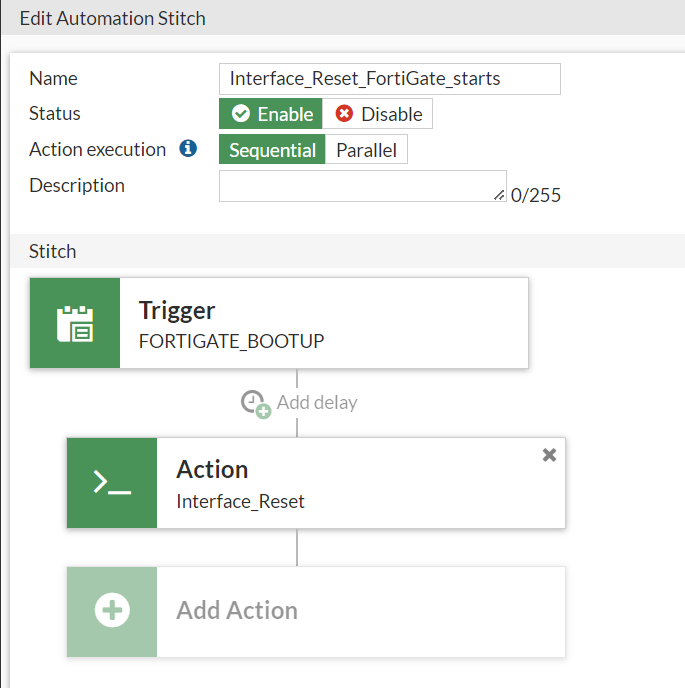Click the Trigger card title
The height and width of the screenshot is (688, 685).
(177, 311)
